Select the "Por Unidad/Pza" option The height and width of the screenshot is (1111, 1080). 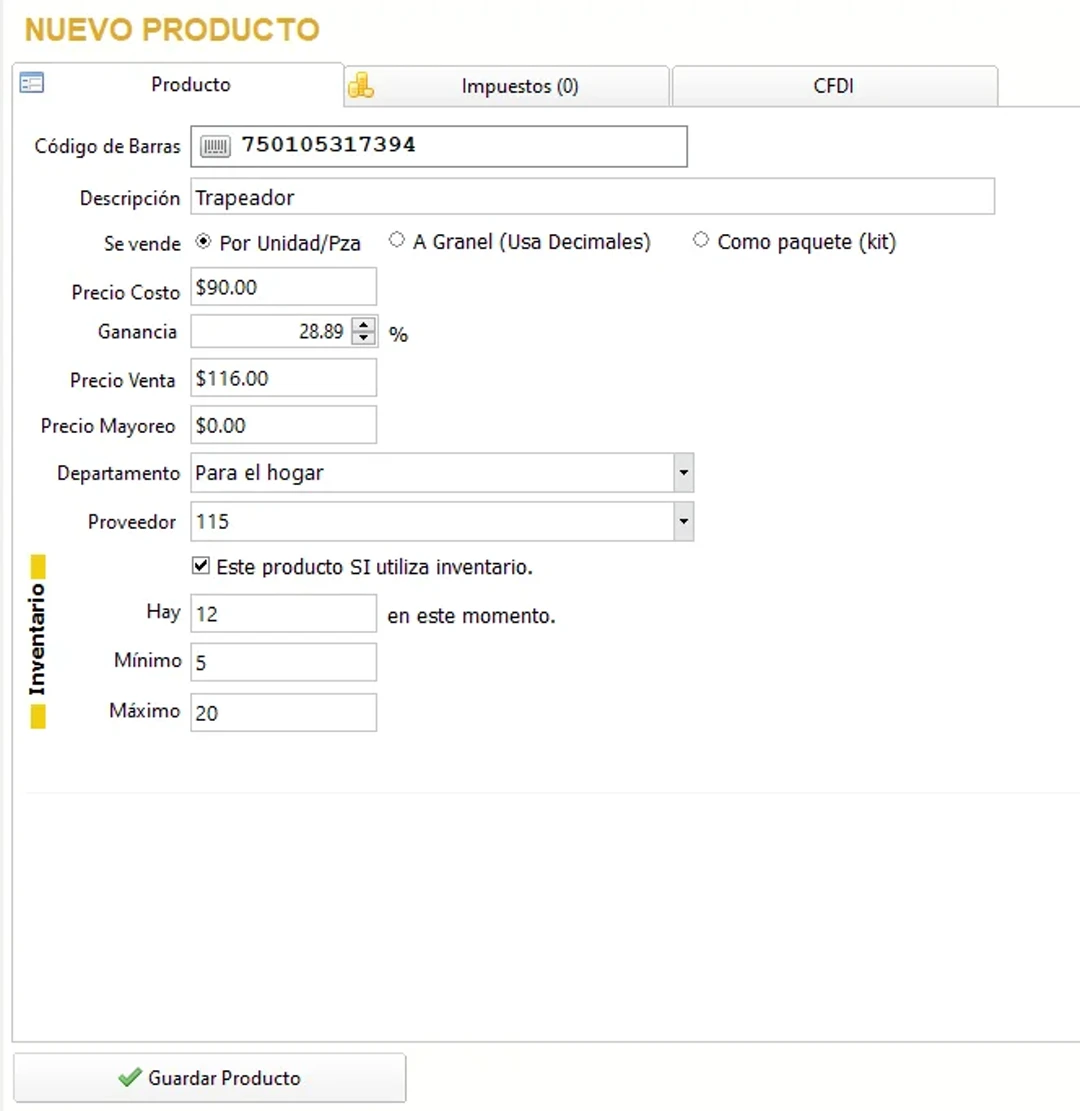pyautogui.click(x=203, y=240)
